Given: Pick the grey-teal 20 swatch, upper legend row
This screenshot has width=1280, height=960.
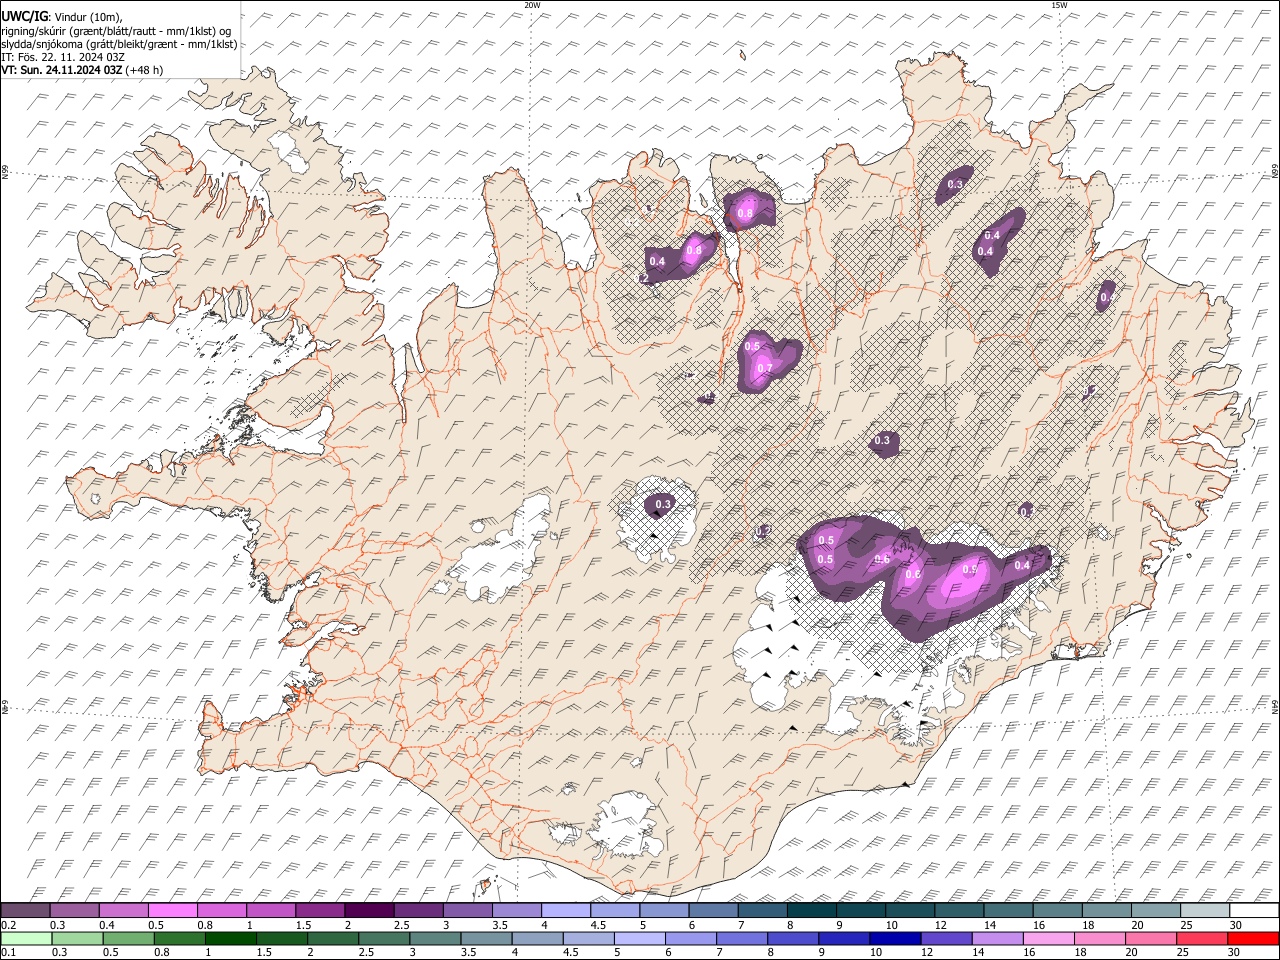Looking at the screenshot, I should [1156, 910].
